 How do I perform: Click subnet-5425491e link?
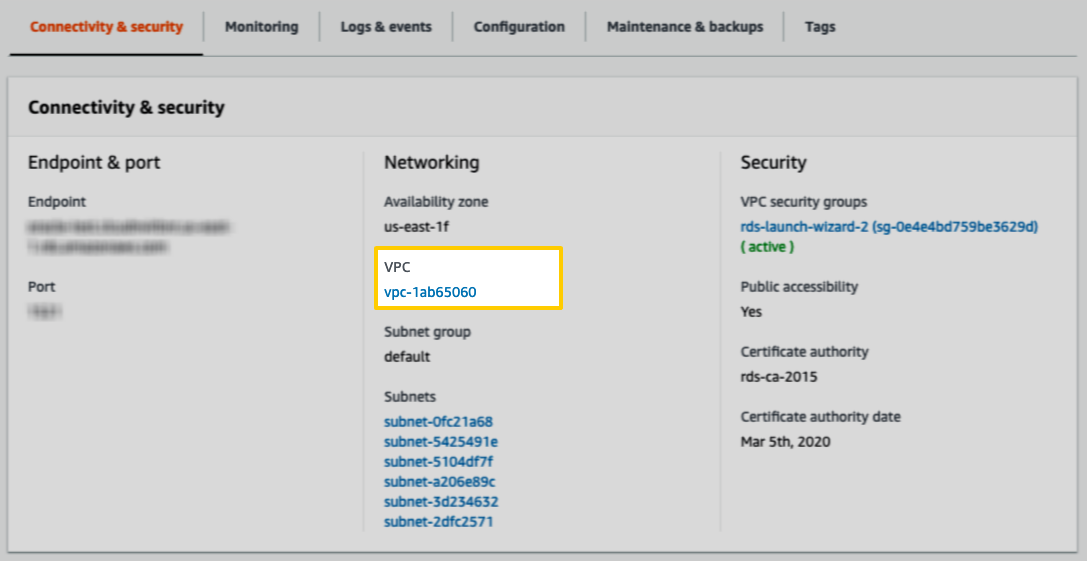[x=441, y=442]
